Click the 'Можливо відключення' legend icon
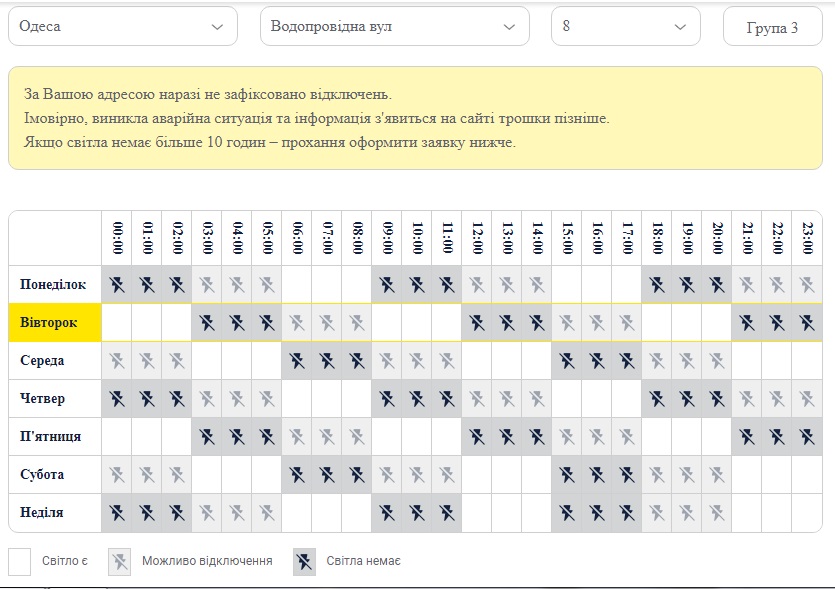The height and width of the screenshot is (589, 835). (119, 561)
